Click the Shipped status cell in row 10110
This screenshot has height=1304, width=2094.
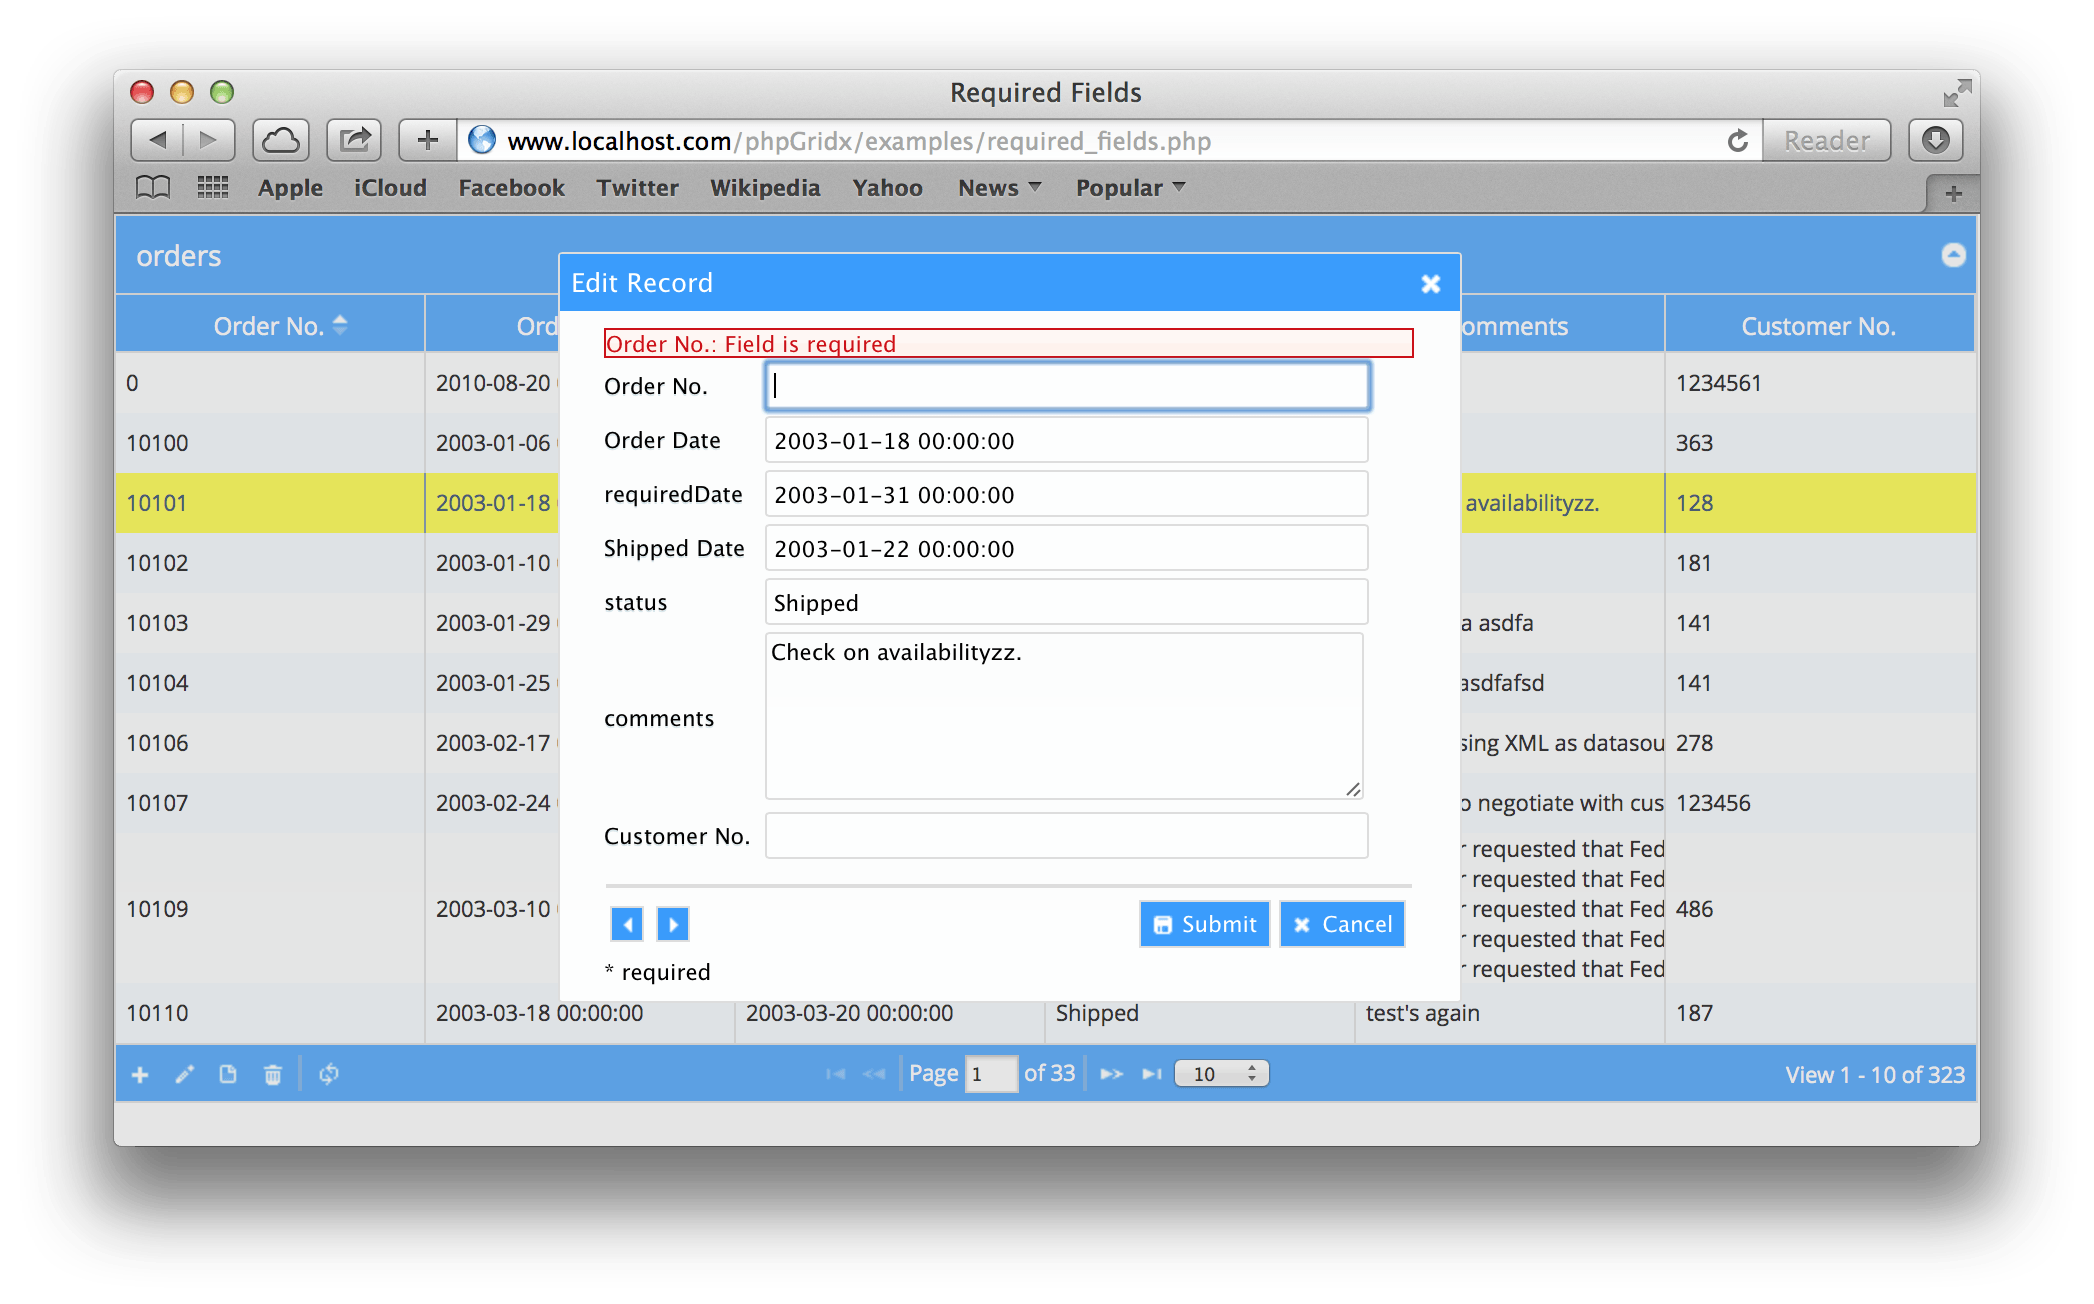pos(1199,1013)
